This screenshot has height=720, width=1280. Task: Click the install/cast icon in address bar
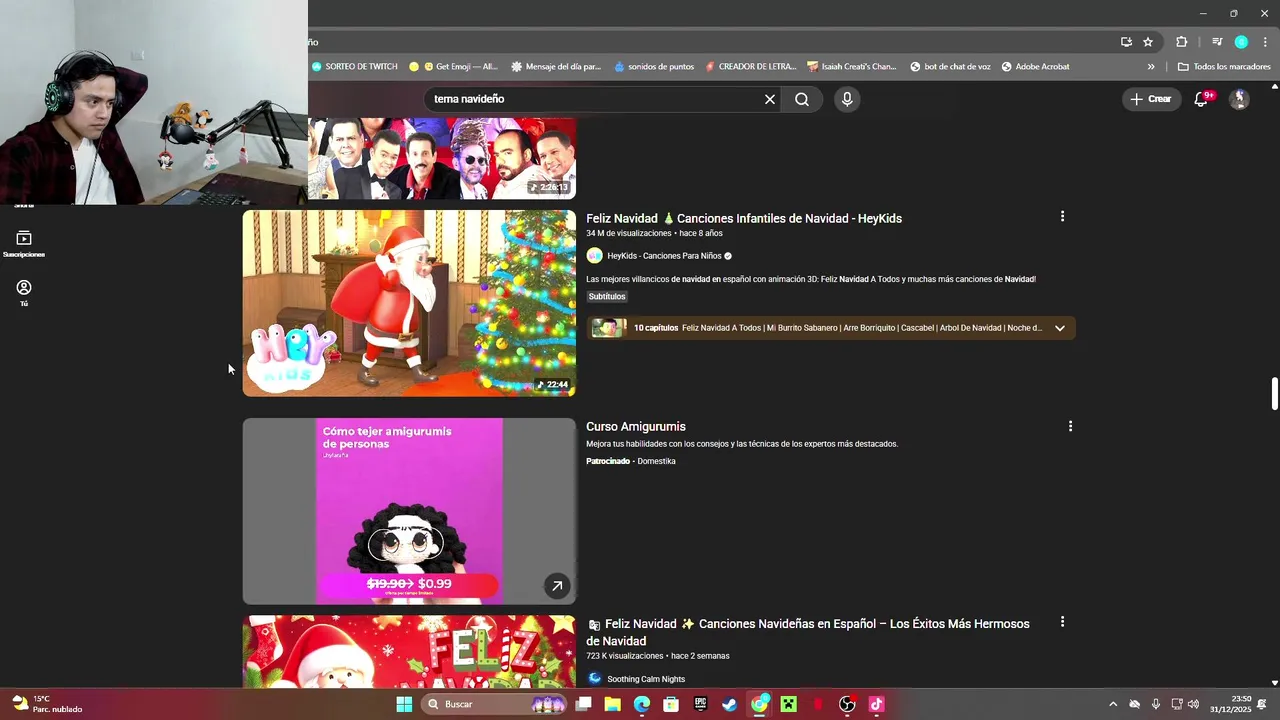coord(1126,42)
